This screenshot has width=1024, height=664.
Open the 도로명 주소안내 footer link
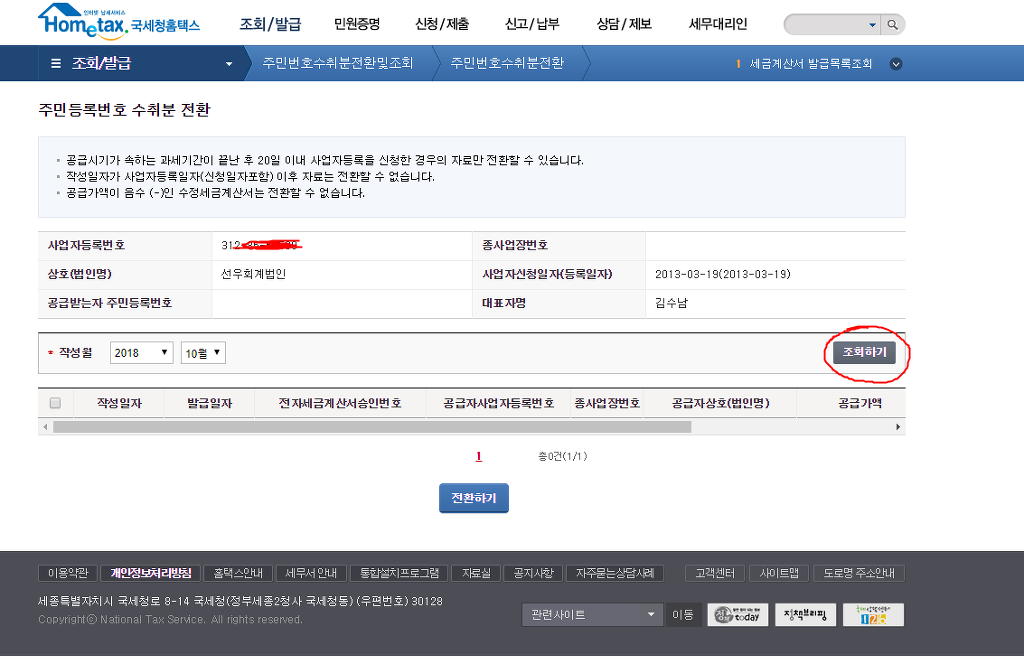click(859, 573)
